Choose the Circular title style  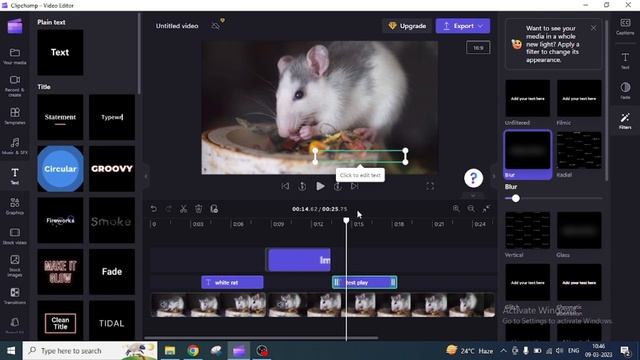coord(60,169)
